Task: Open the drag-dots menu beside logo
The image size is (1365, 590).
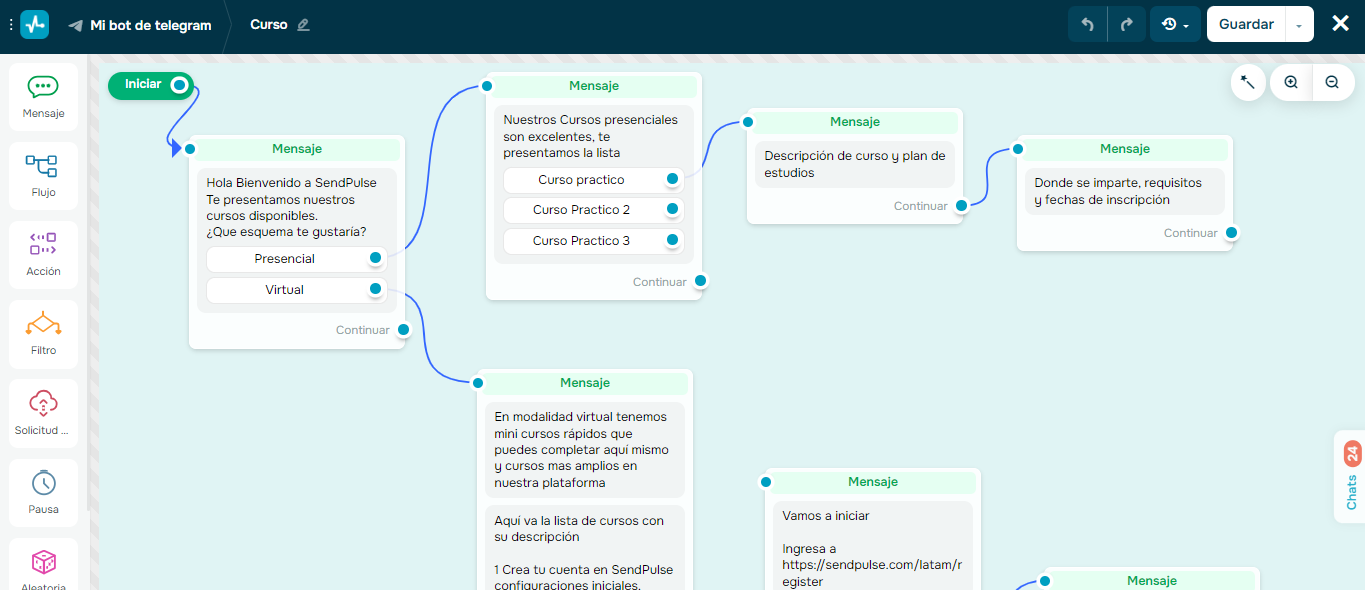Action: point(10,24)
